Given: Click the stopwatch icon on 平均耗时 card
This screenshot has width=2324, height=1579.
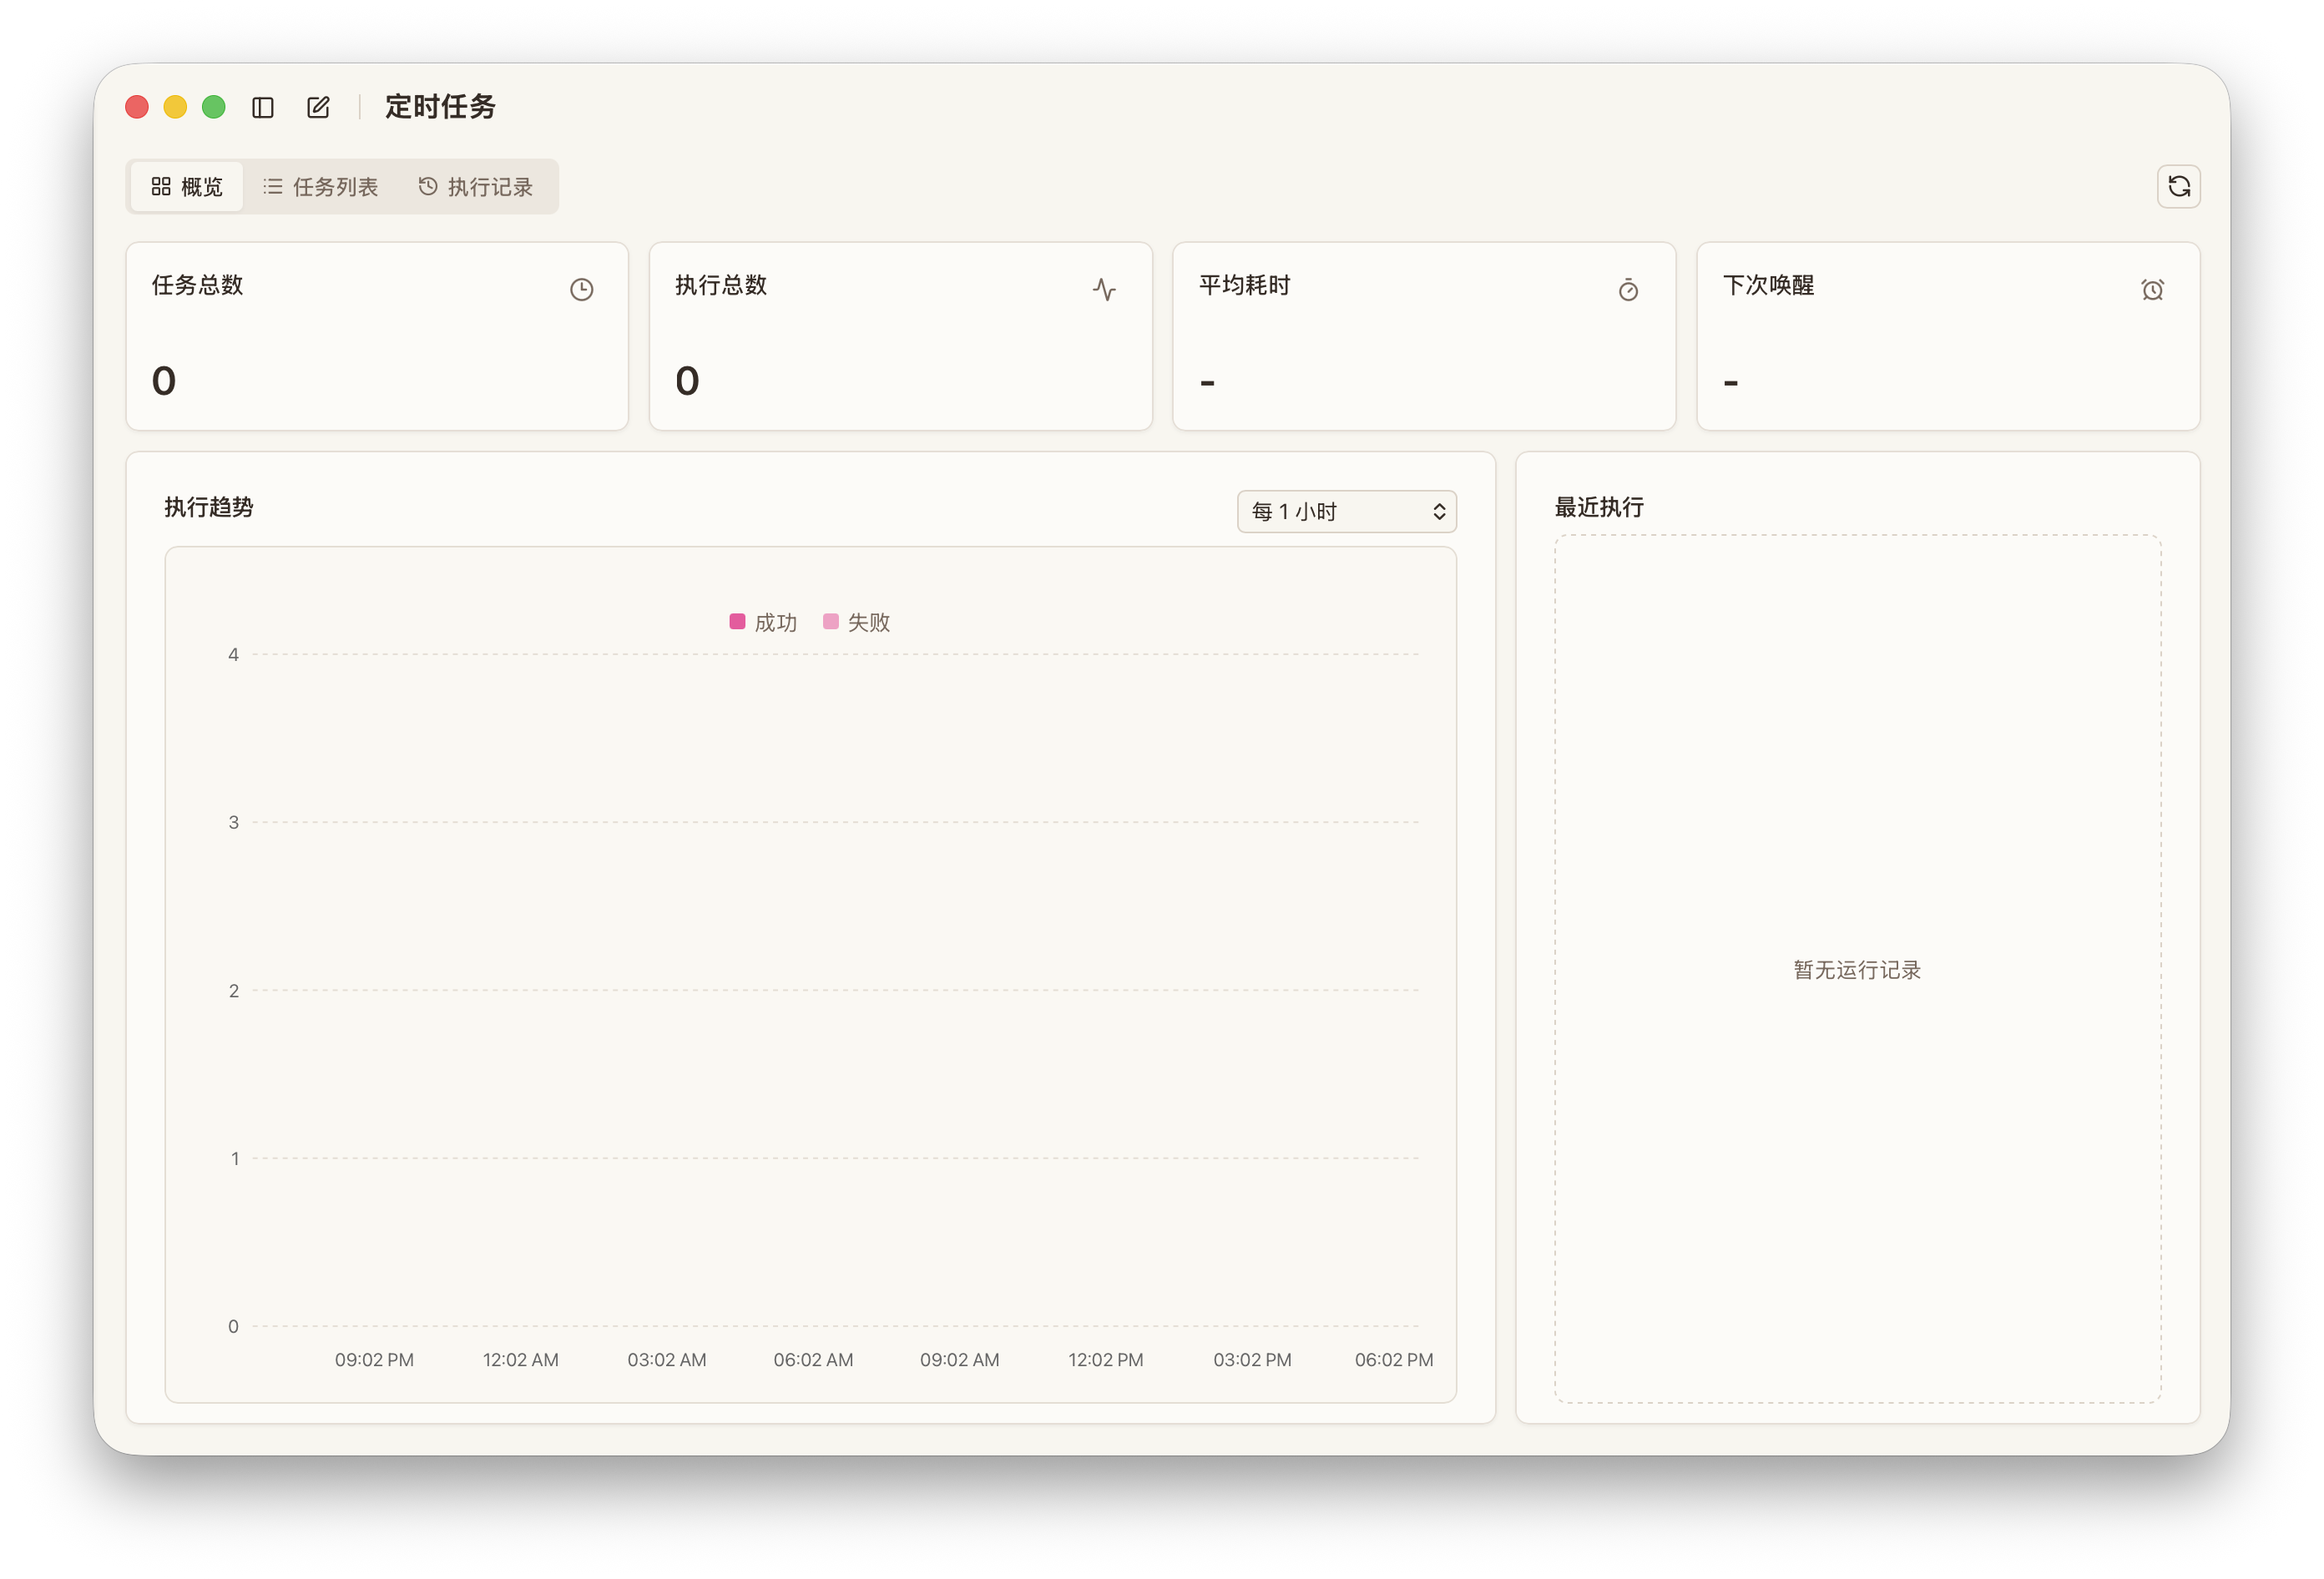Looking at the screenshot, I should point(1628,289).
